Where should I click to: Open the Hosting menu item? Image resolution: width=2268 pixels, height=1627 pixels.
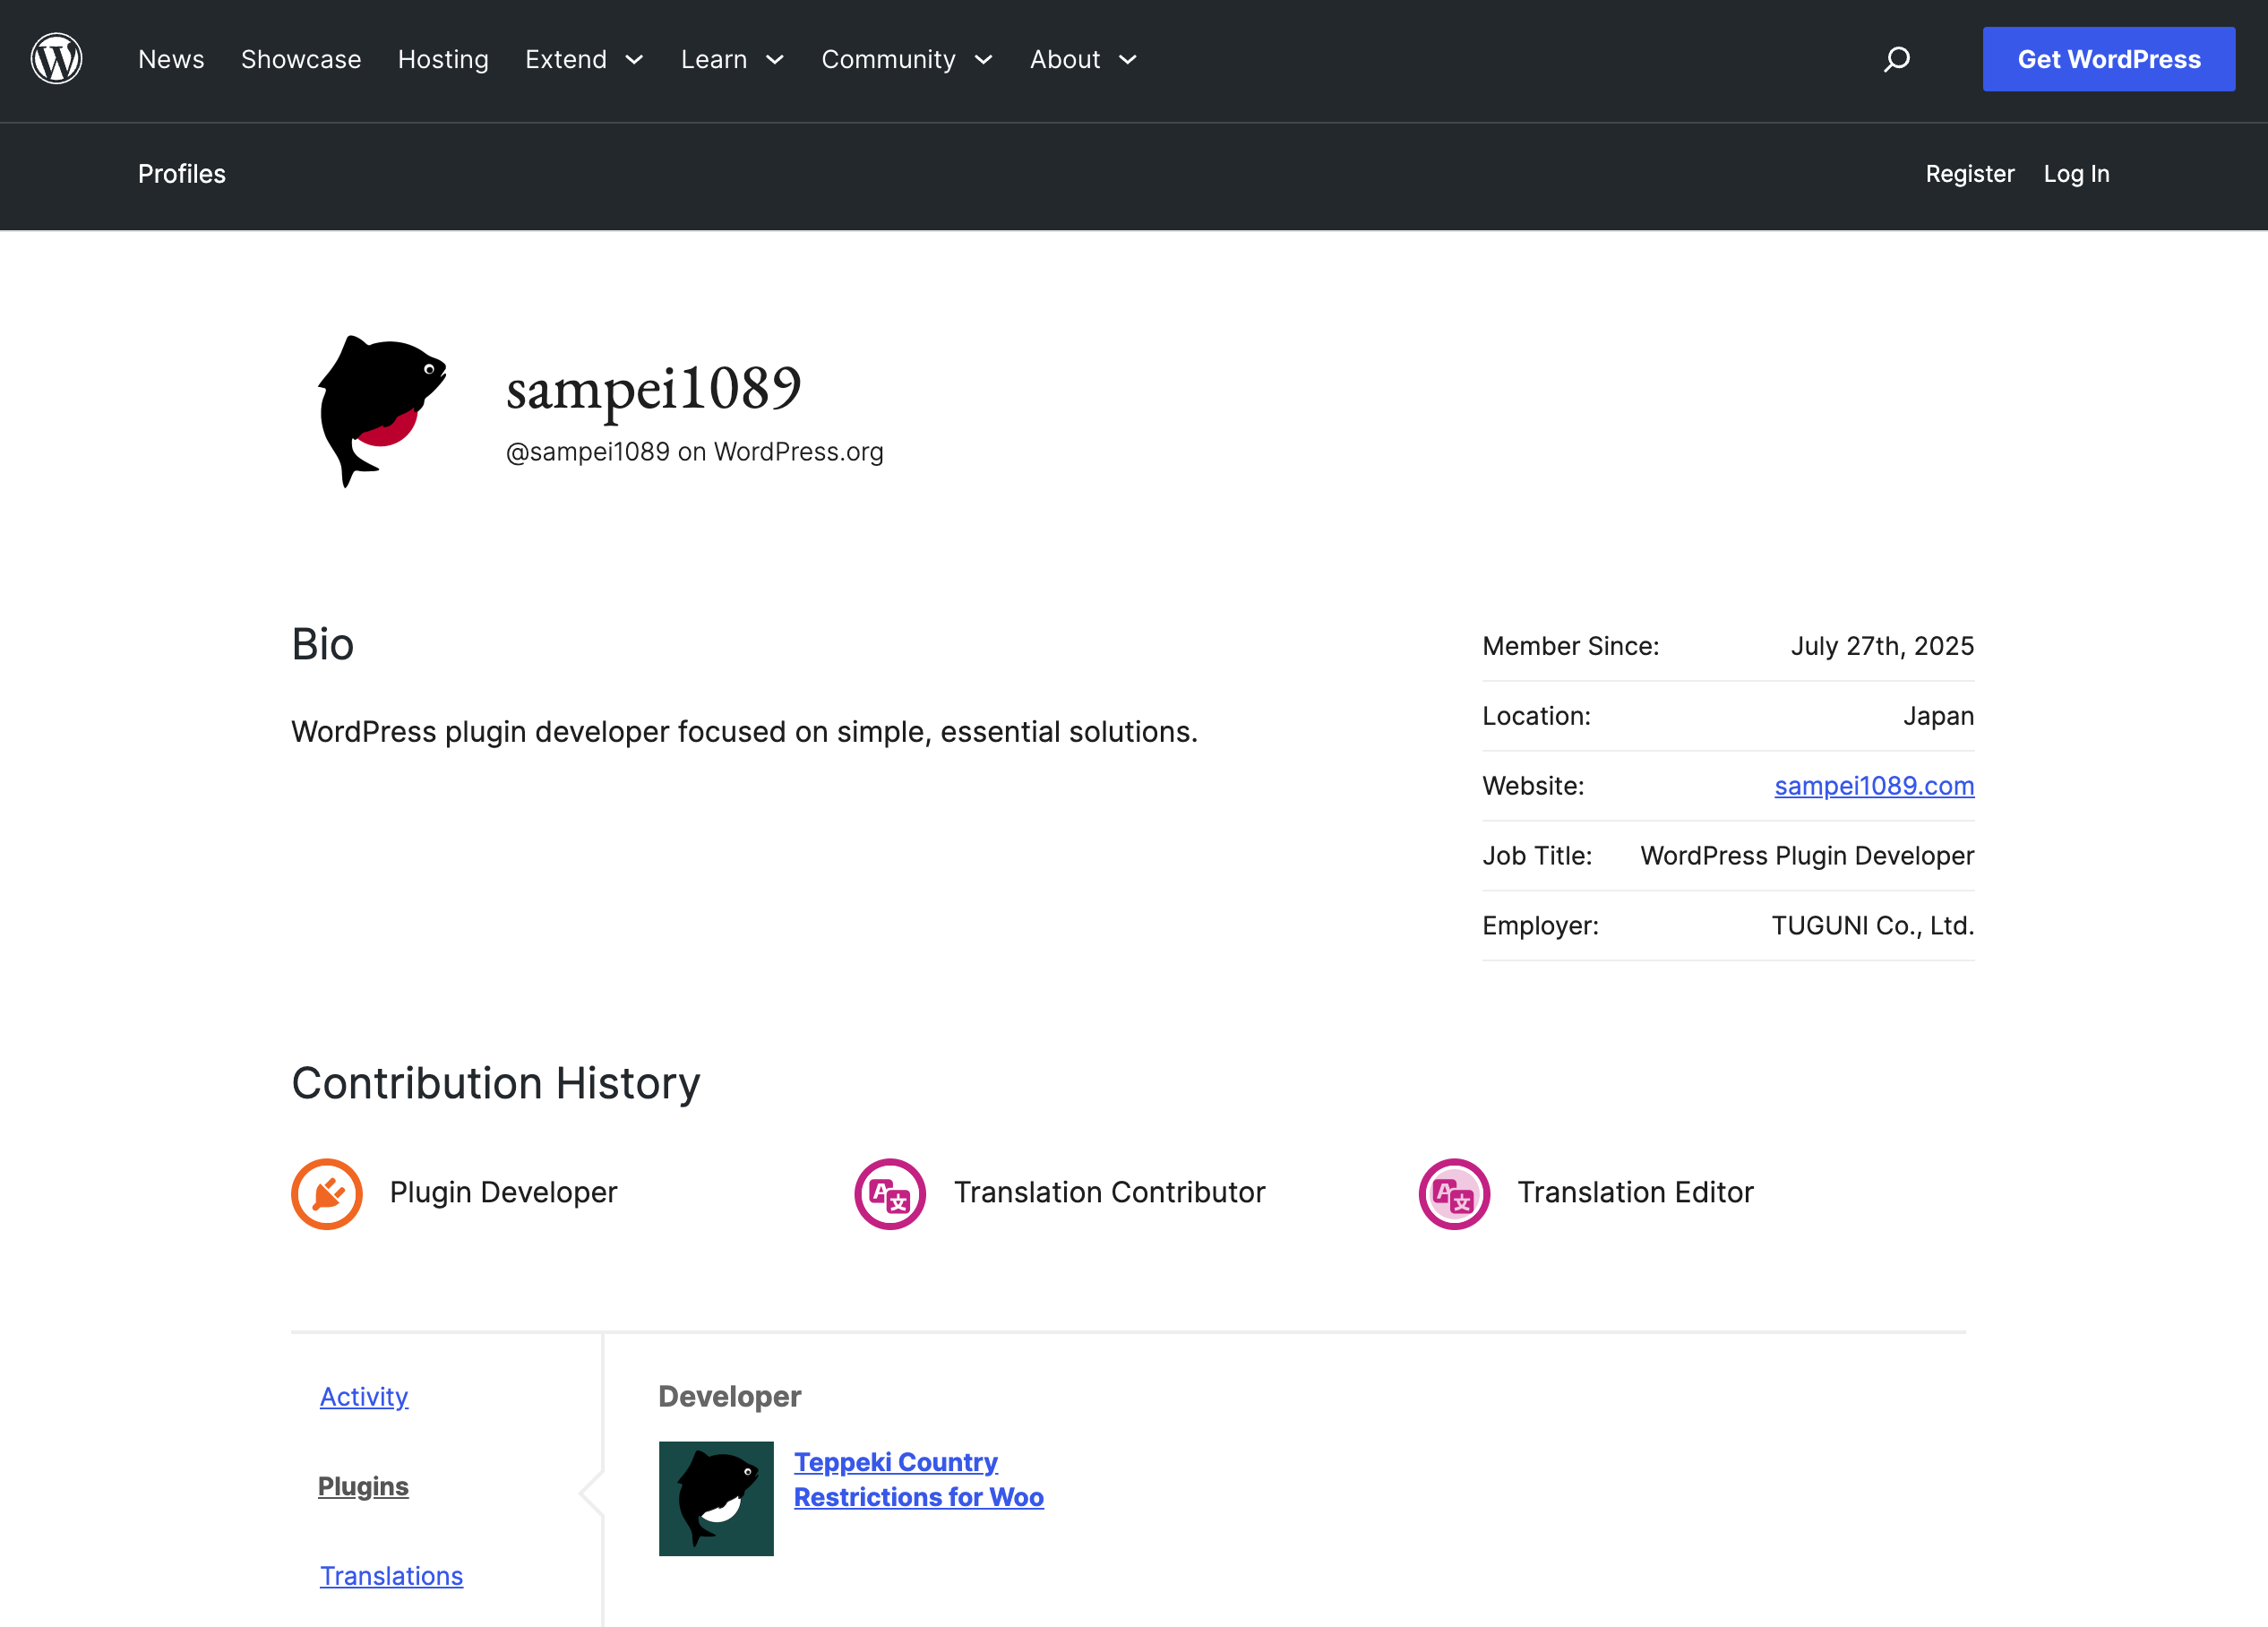coord(443,60)
